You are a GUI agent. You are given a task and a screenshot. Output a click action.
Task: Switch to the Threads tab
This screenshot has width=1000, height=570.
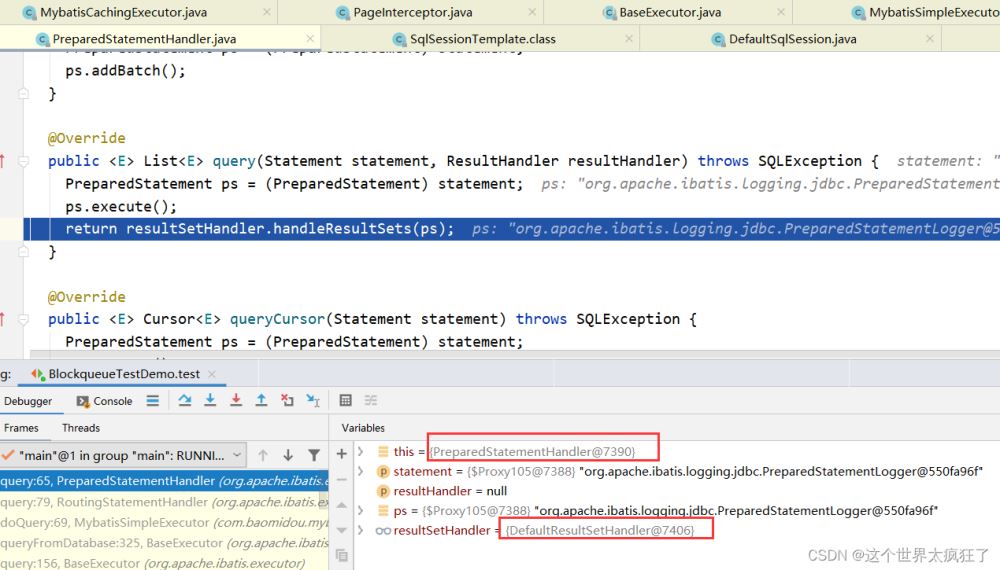(x=81, y=428)
